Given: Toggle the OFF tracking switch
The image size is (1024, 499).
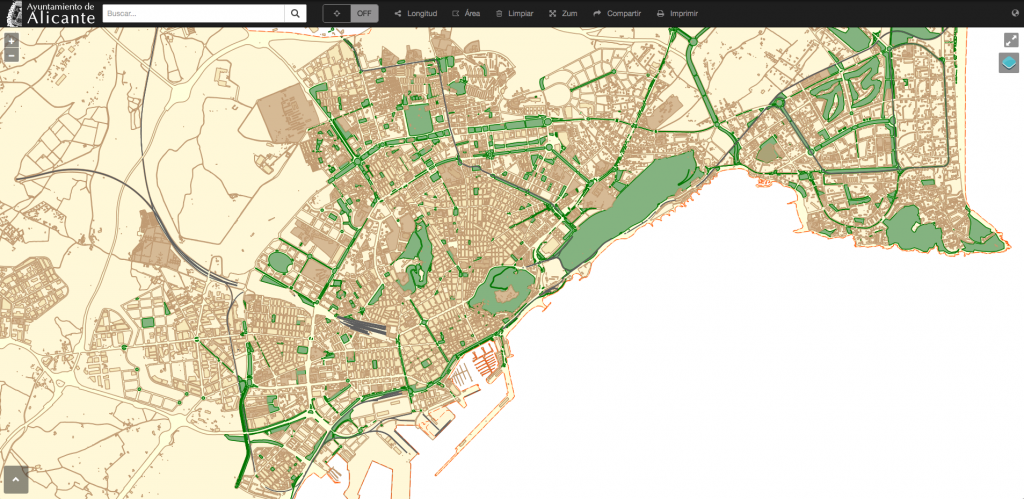Looking at the screenshot, I should coord(364,14).
